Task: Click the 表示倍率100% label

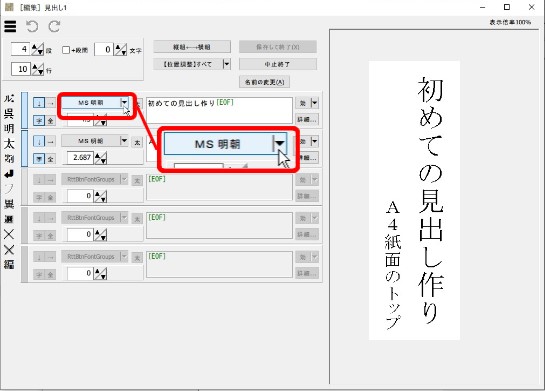Action: click(x=510, y=22)
